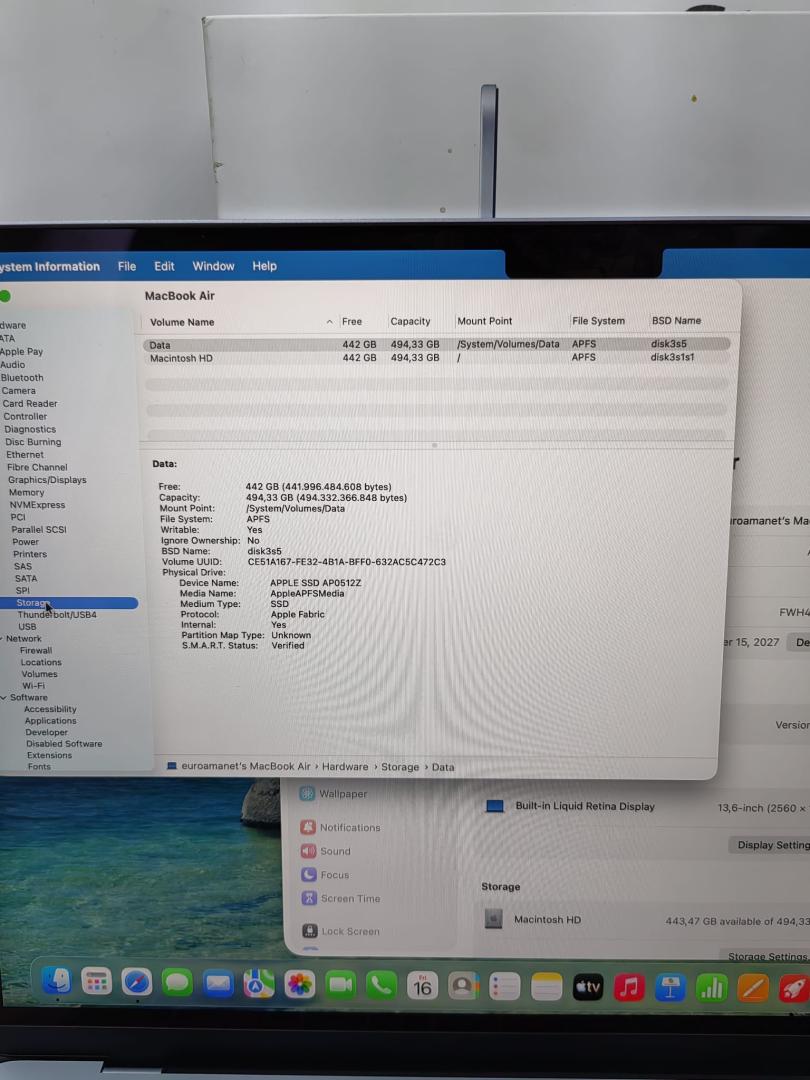The image size is (810, 1080).
Task: Select Firewall under Network
Action: 36,650
